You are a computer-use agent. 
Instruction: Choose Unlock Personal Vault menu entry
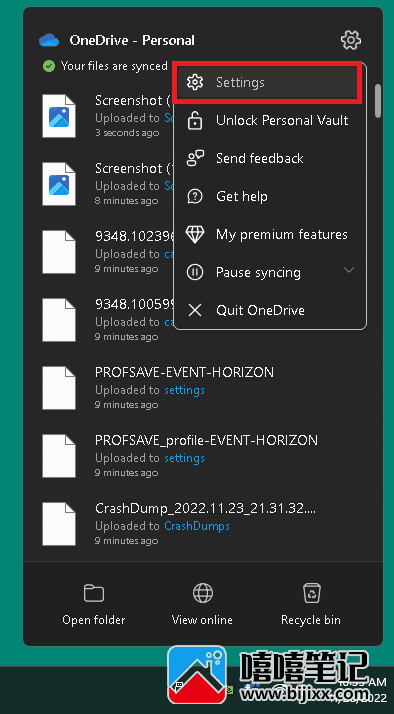tap(270, 121)
